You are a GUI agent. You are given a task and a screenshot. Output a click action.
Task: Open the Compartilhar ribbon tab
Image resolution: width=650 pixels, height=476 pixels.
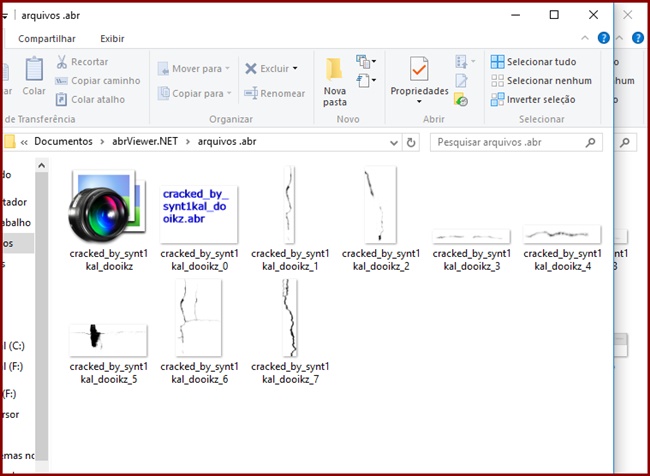pyautogui.click(x=47, y=39)
